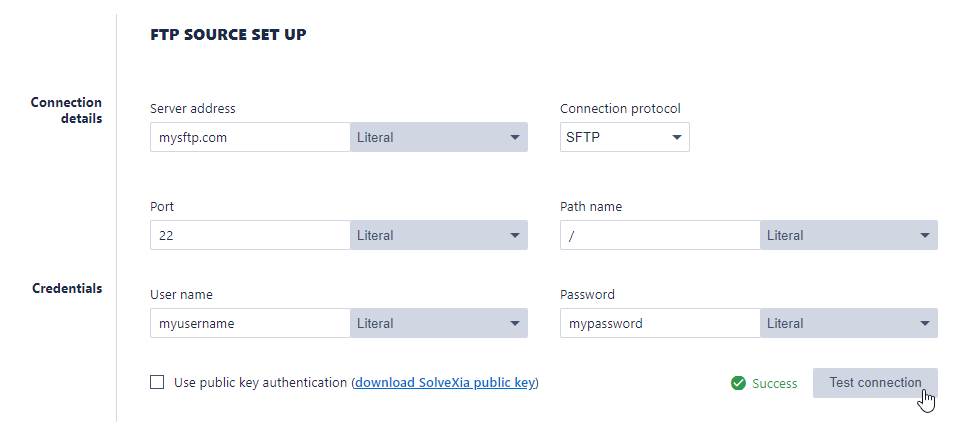The image size is (979, 422).
Task: Follow the download SolveXia public key link
Action: 445,382
